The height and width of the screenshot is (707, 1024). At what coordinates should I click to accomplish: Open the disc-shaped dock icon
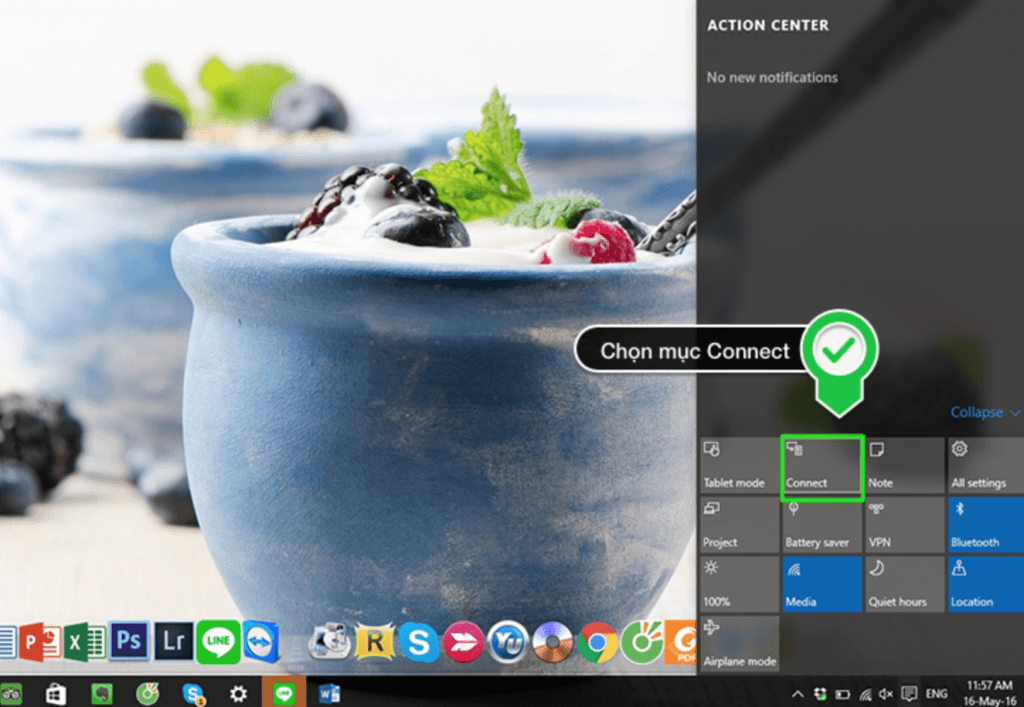coord(552,642)
